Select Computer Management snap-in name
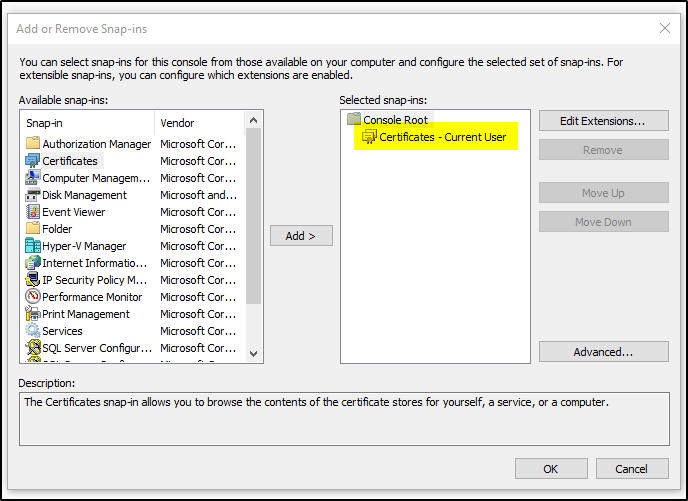 pyautogui.click(x=96, y=178)
